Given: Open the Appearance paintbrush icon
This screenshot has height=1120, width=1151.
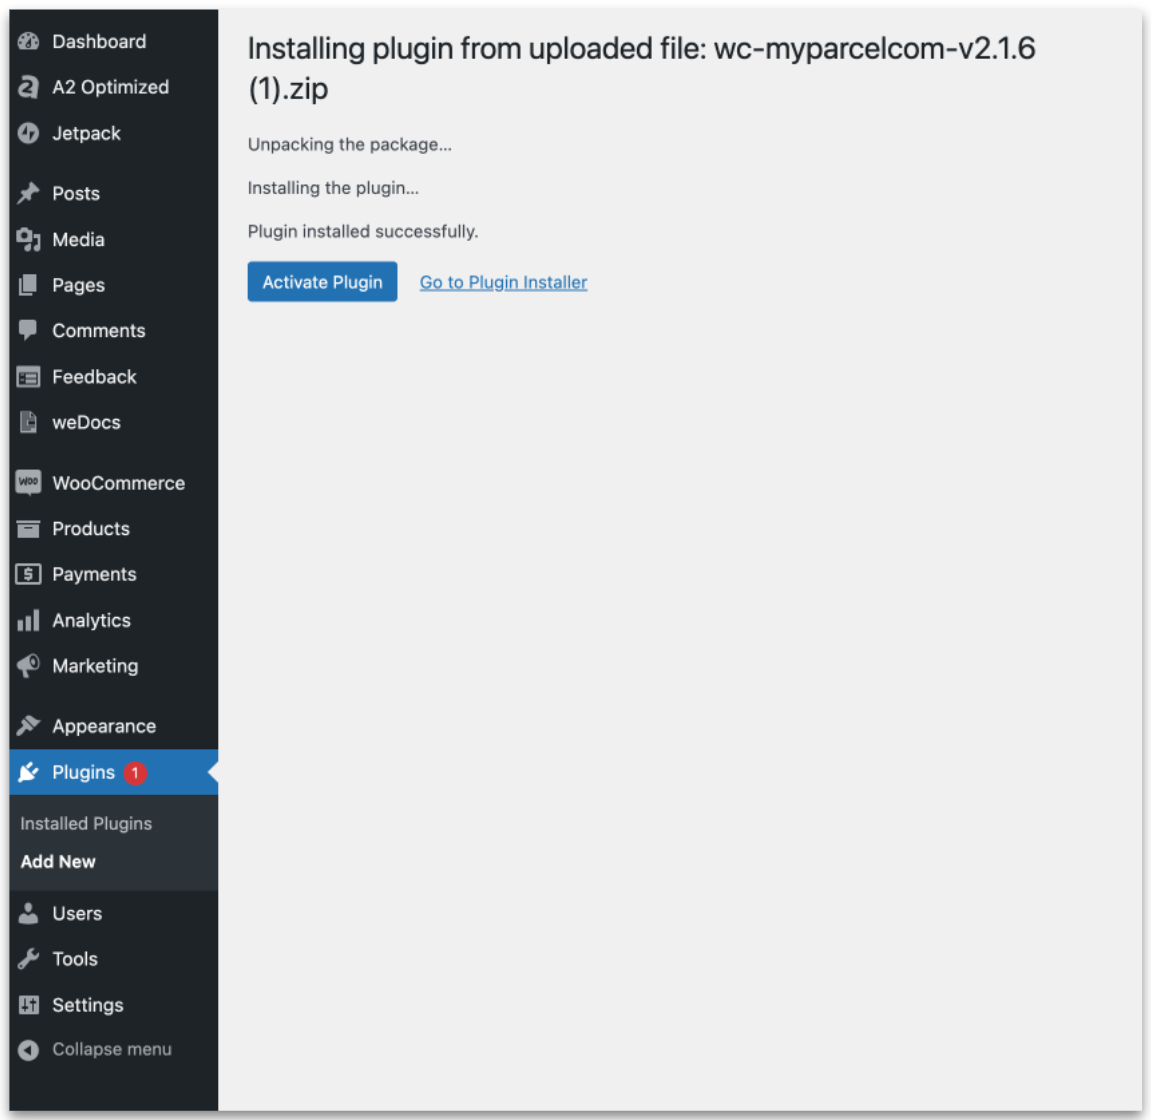Looking at the screenshot, I should (x=28, y=725).
